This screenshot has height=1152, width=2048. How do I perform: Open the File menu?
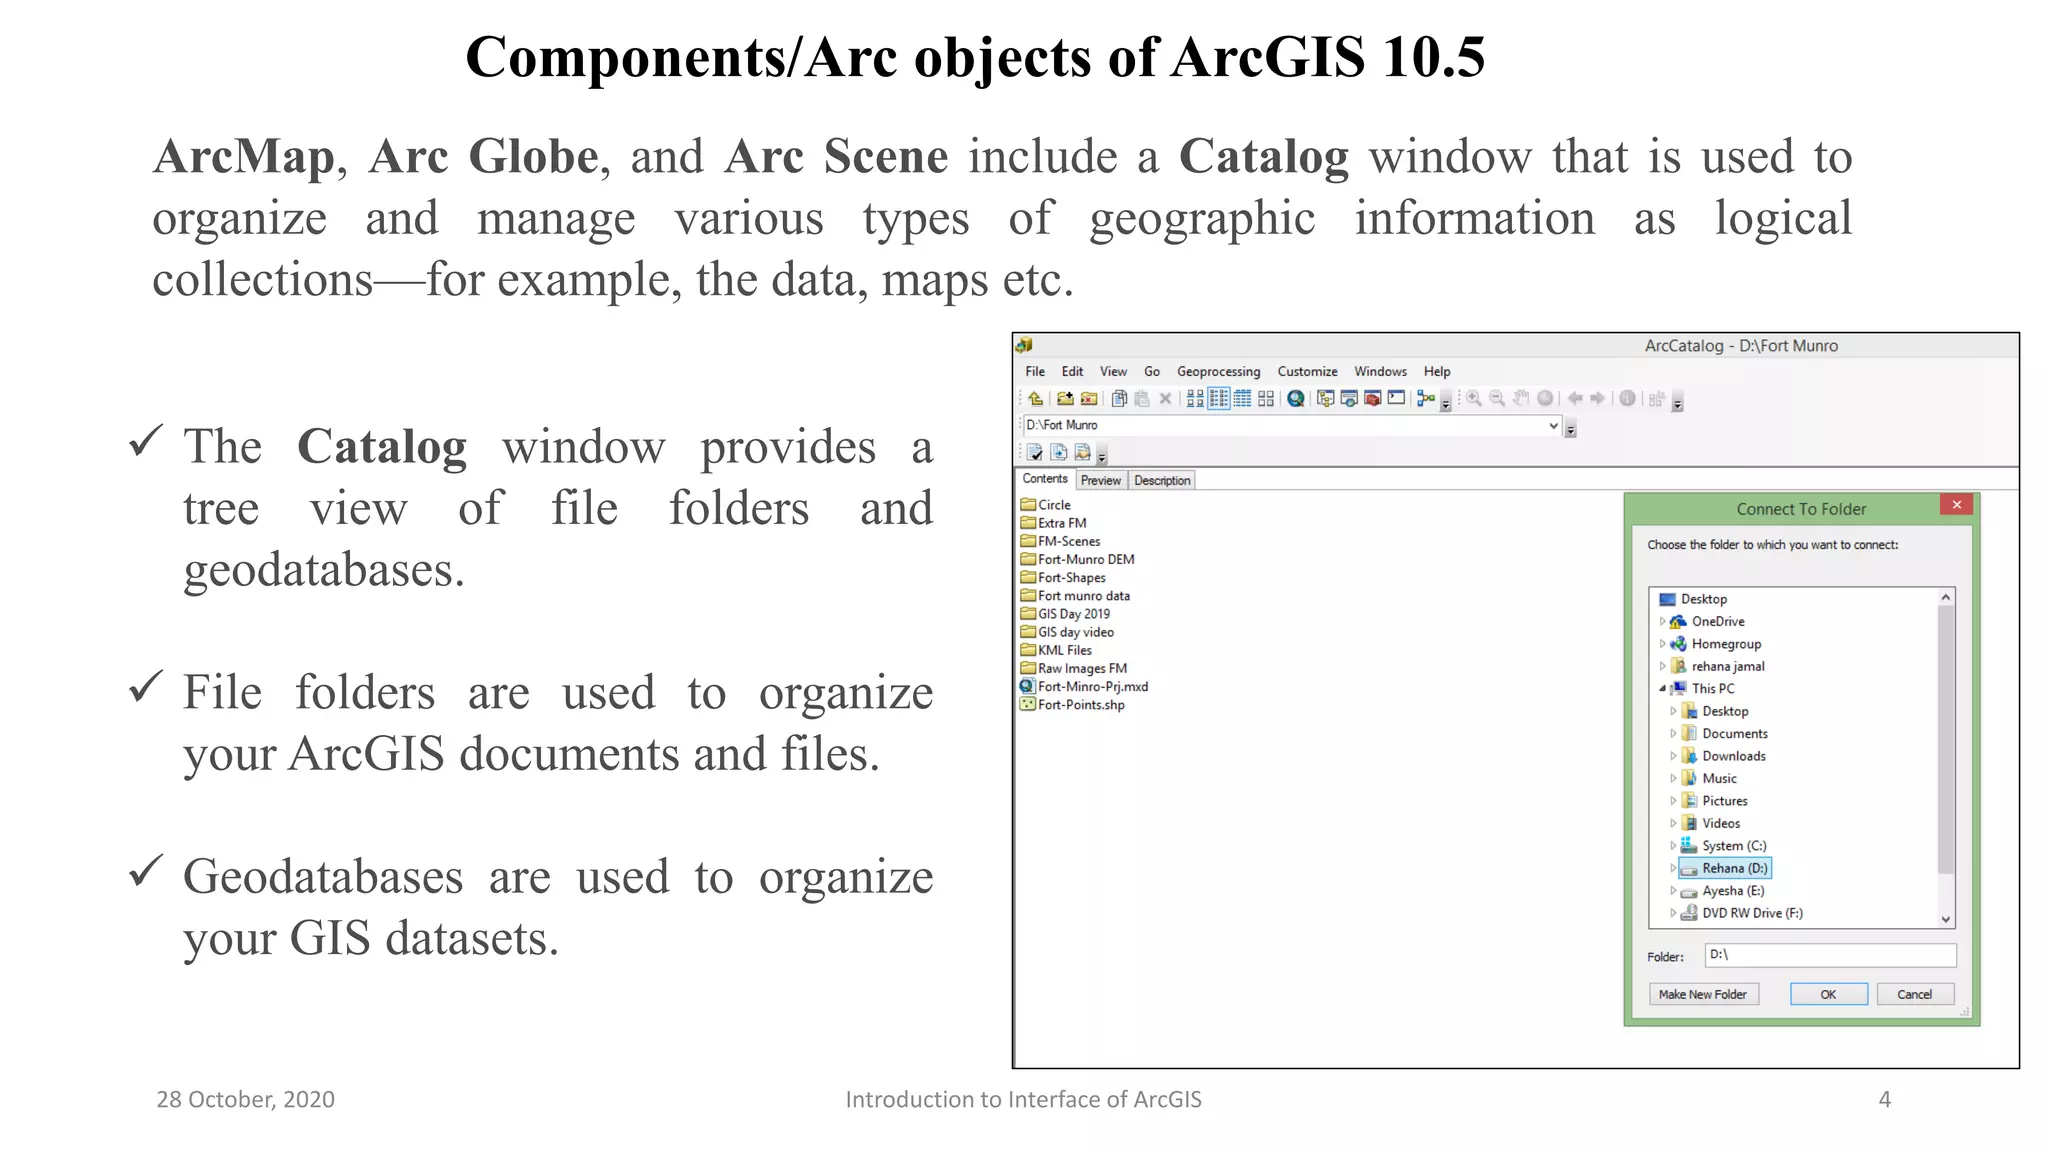(1035, 372)
